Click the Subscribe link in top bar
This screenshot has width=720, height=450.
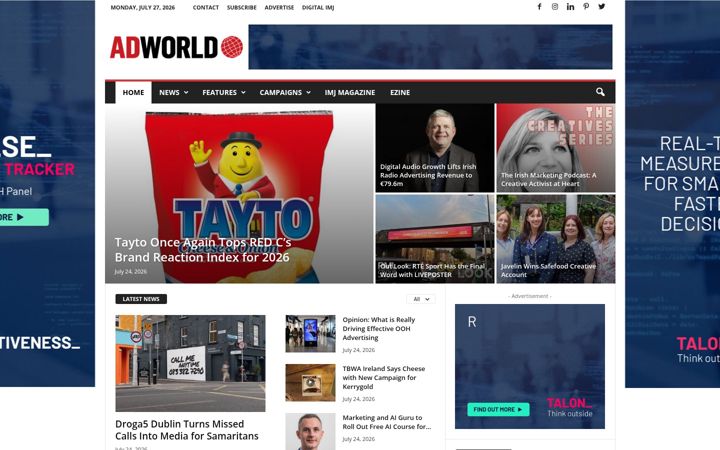242,7
